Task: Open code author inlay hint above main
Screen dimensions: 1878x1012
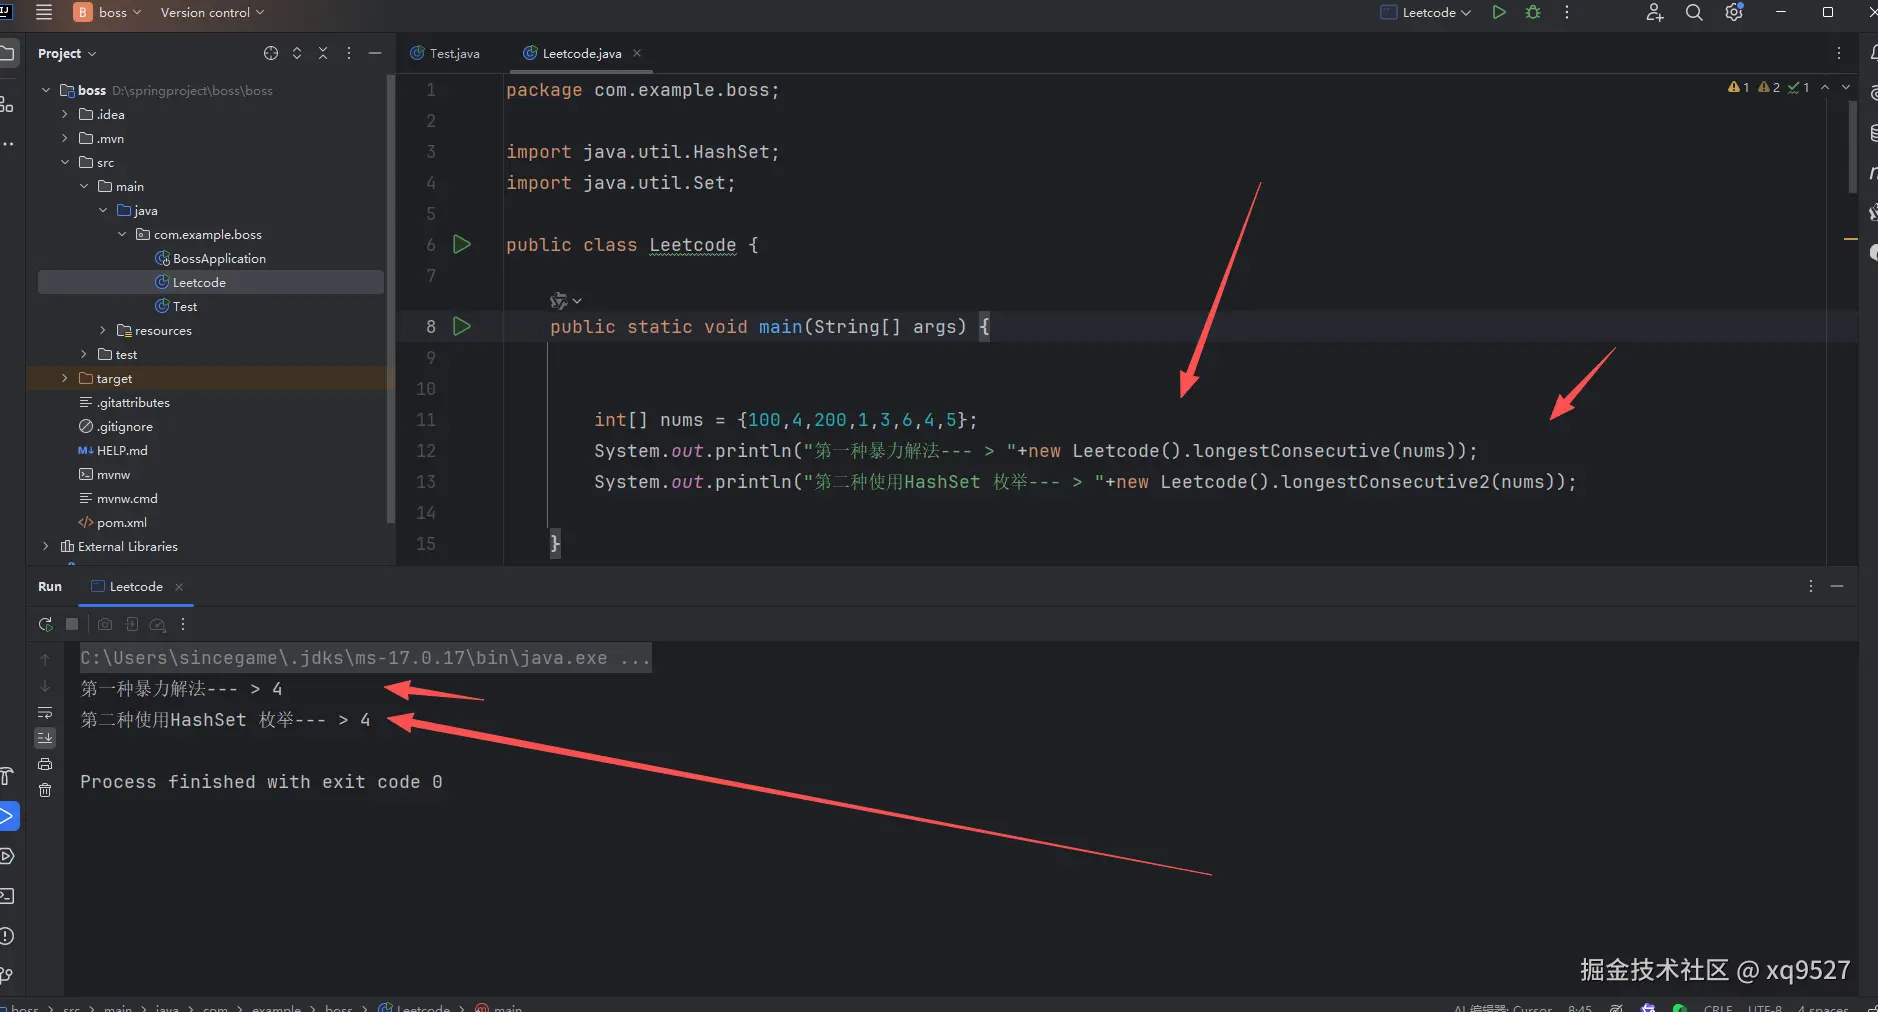Action: (x=565, y=300)
